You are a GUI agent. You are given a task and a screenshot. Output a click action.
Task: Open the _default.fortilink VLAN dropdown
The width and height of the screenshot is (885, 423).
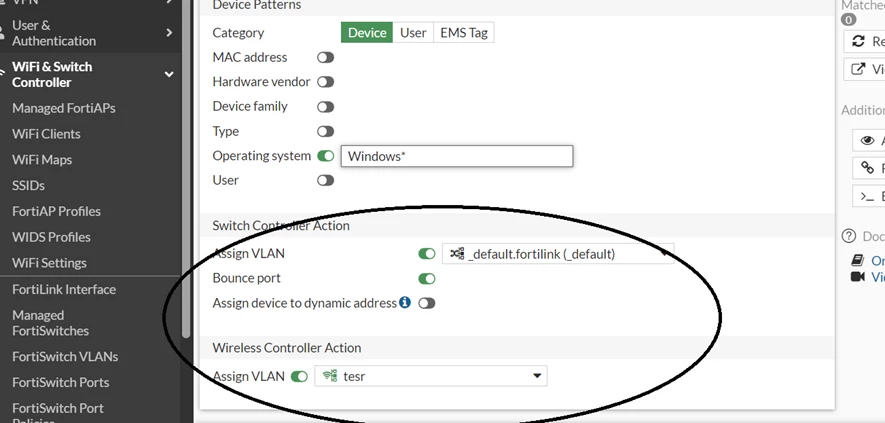(558, 254)
